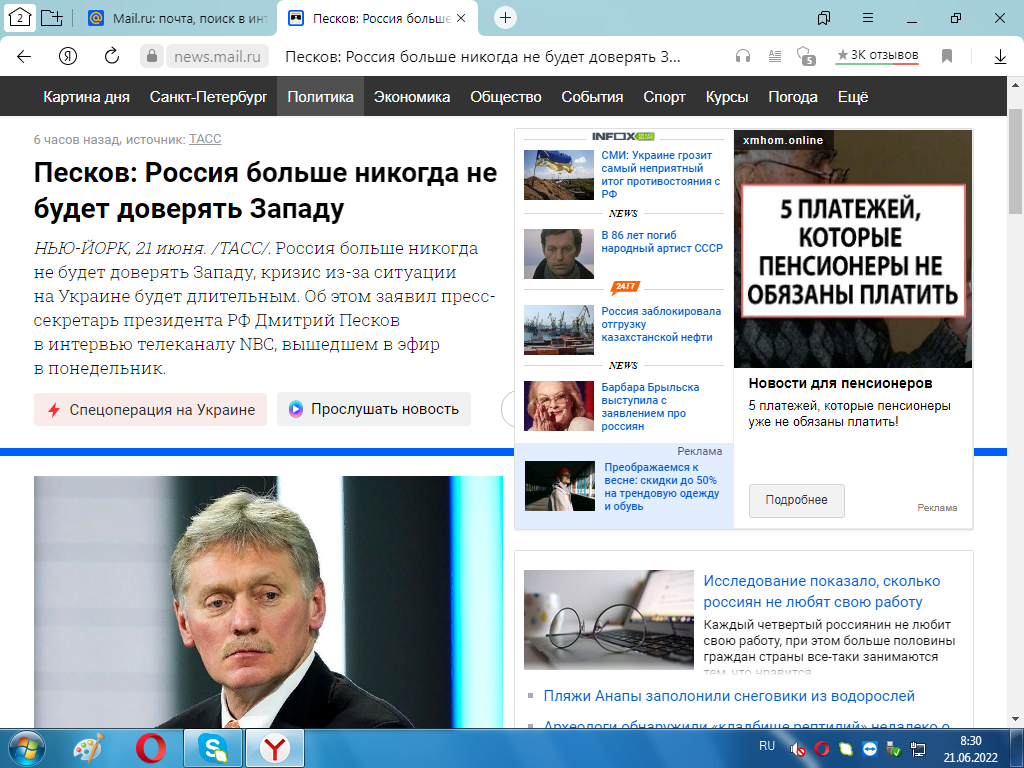Toggle mute via the volume tray icon
Viewport: 1024px width, 768px height.
pyautogui.click(x=797, y=750)
